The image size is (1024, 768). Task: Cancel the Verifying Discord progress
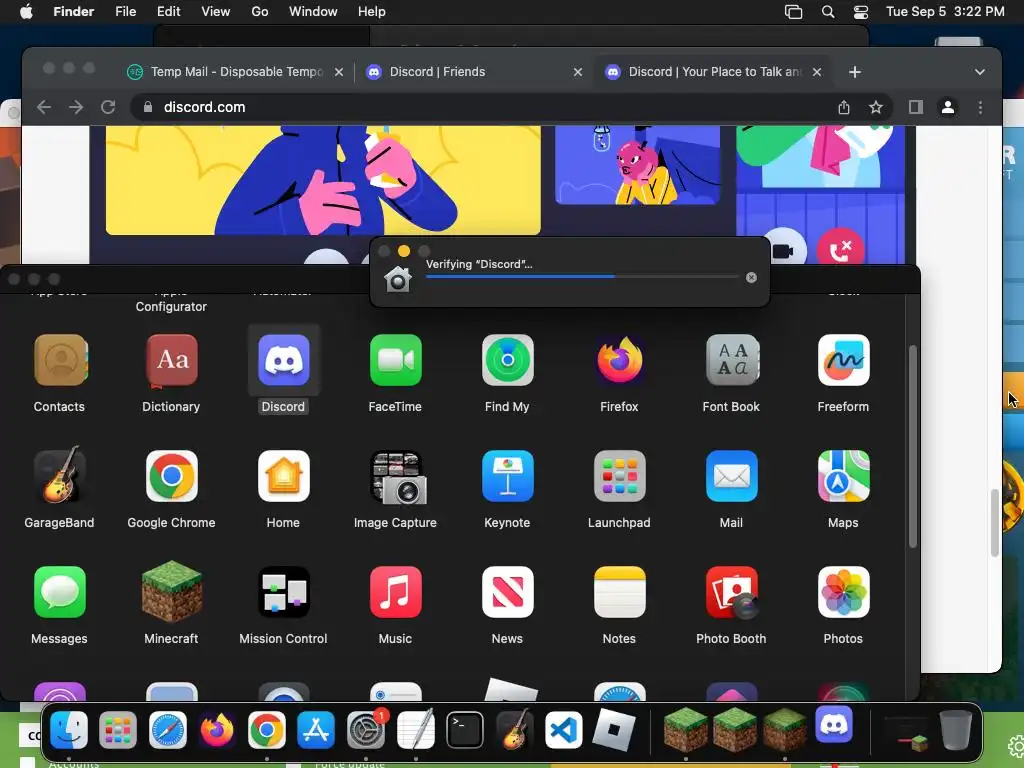point(751,278)
